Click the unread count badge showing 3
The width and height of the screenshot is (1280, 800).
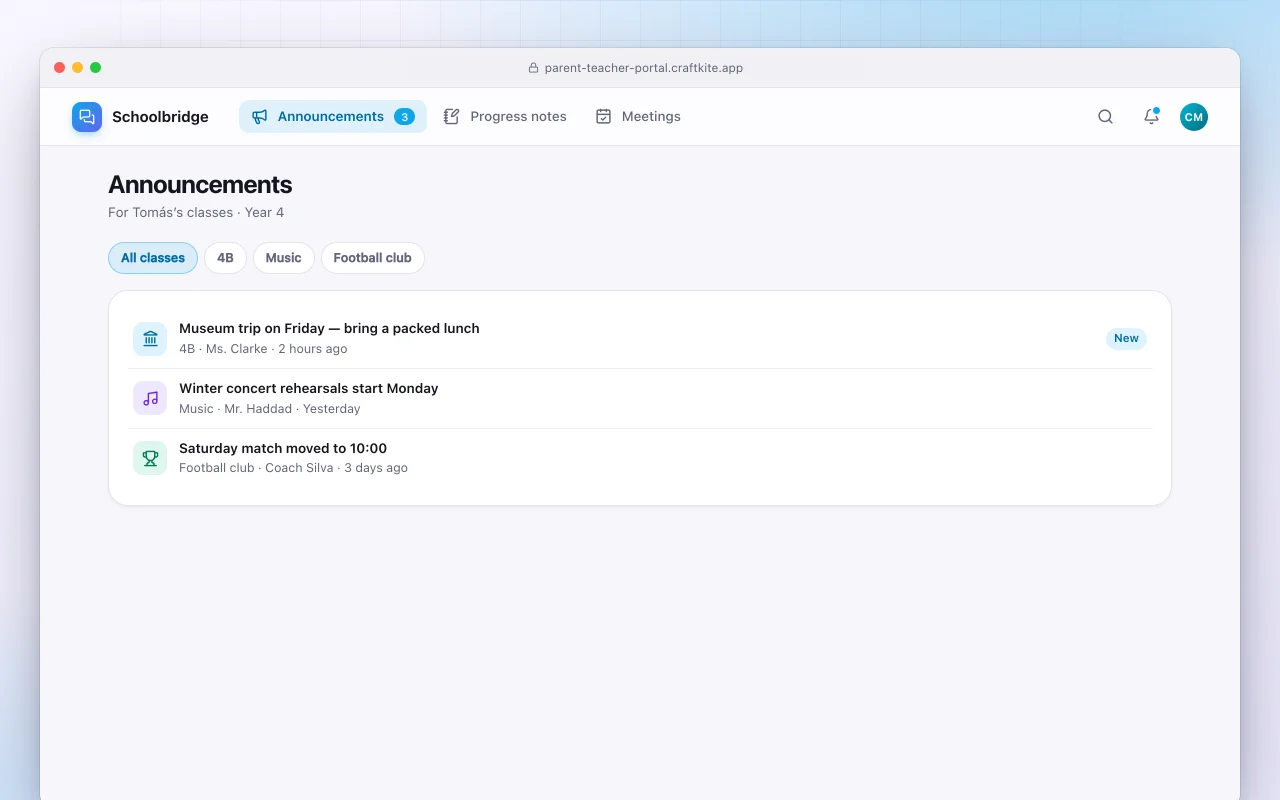click(x=404, y=117)
